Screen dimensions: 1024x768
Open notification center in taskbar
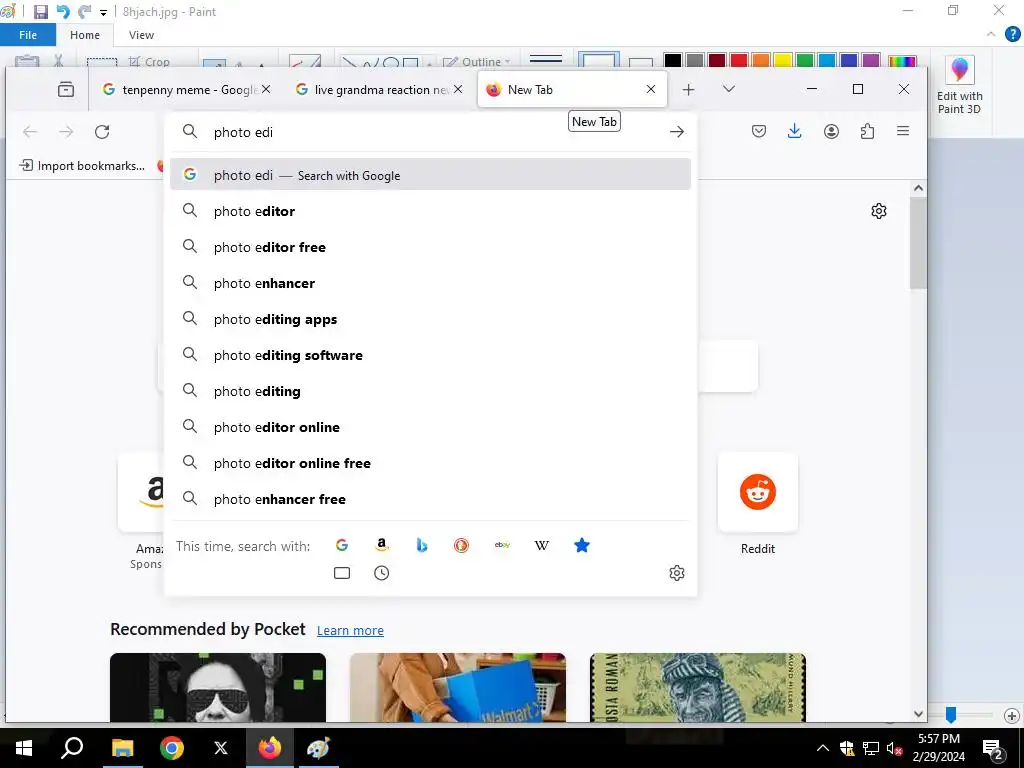point(994,748)
